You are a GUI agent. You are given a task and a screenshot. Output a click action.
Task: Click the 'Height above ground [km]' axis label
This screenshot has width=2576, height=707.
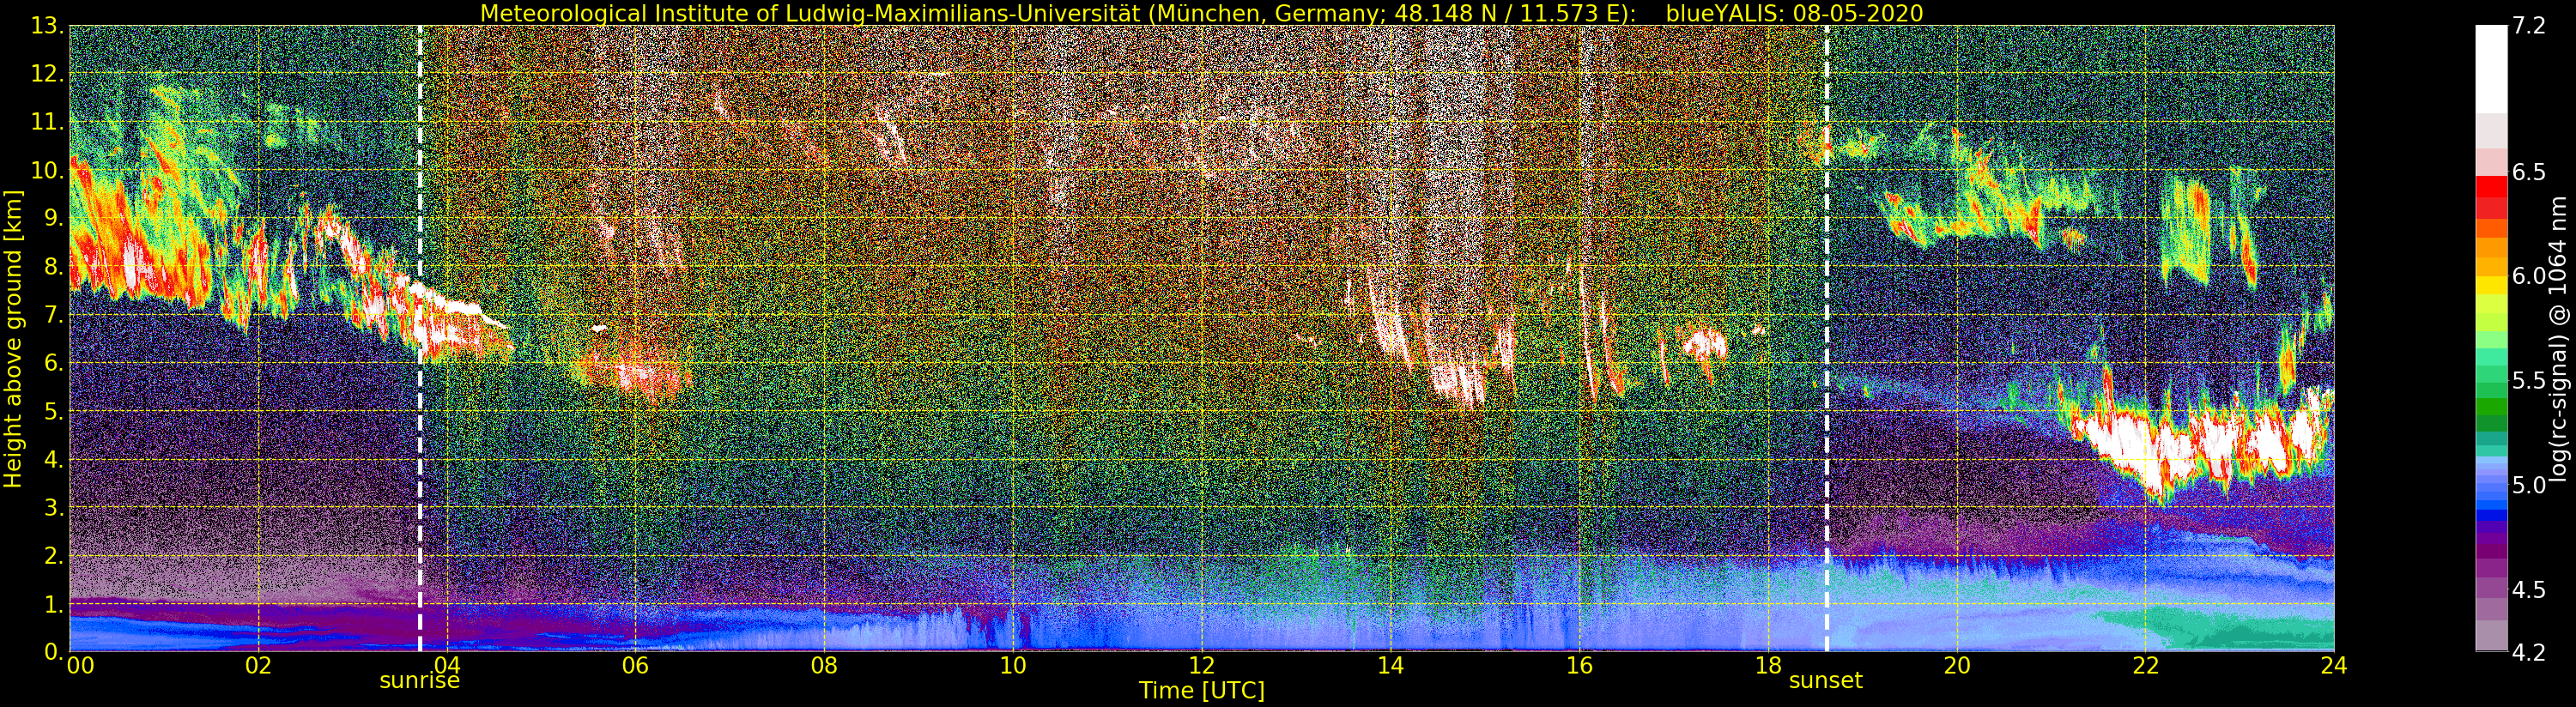[13, 338]
